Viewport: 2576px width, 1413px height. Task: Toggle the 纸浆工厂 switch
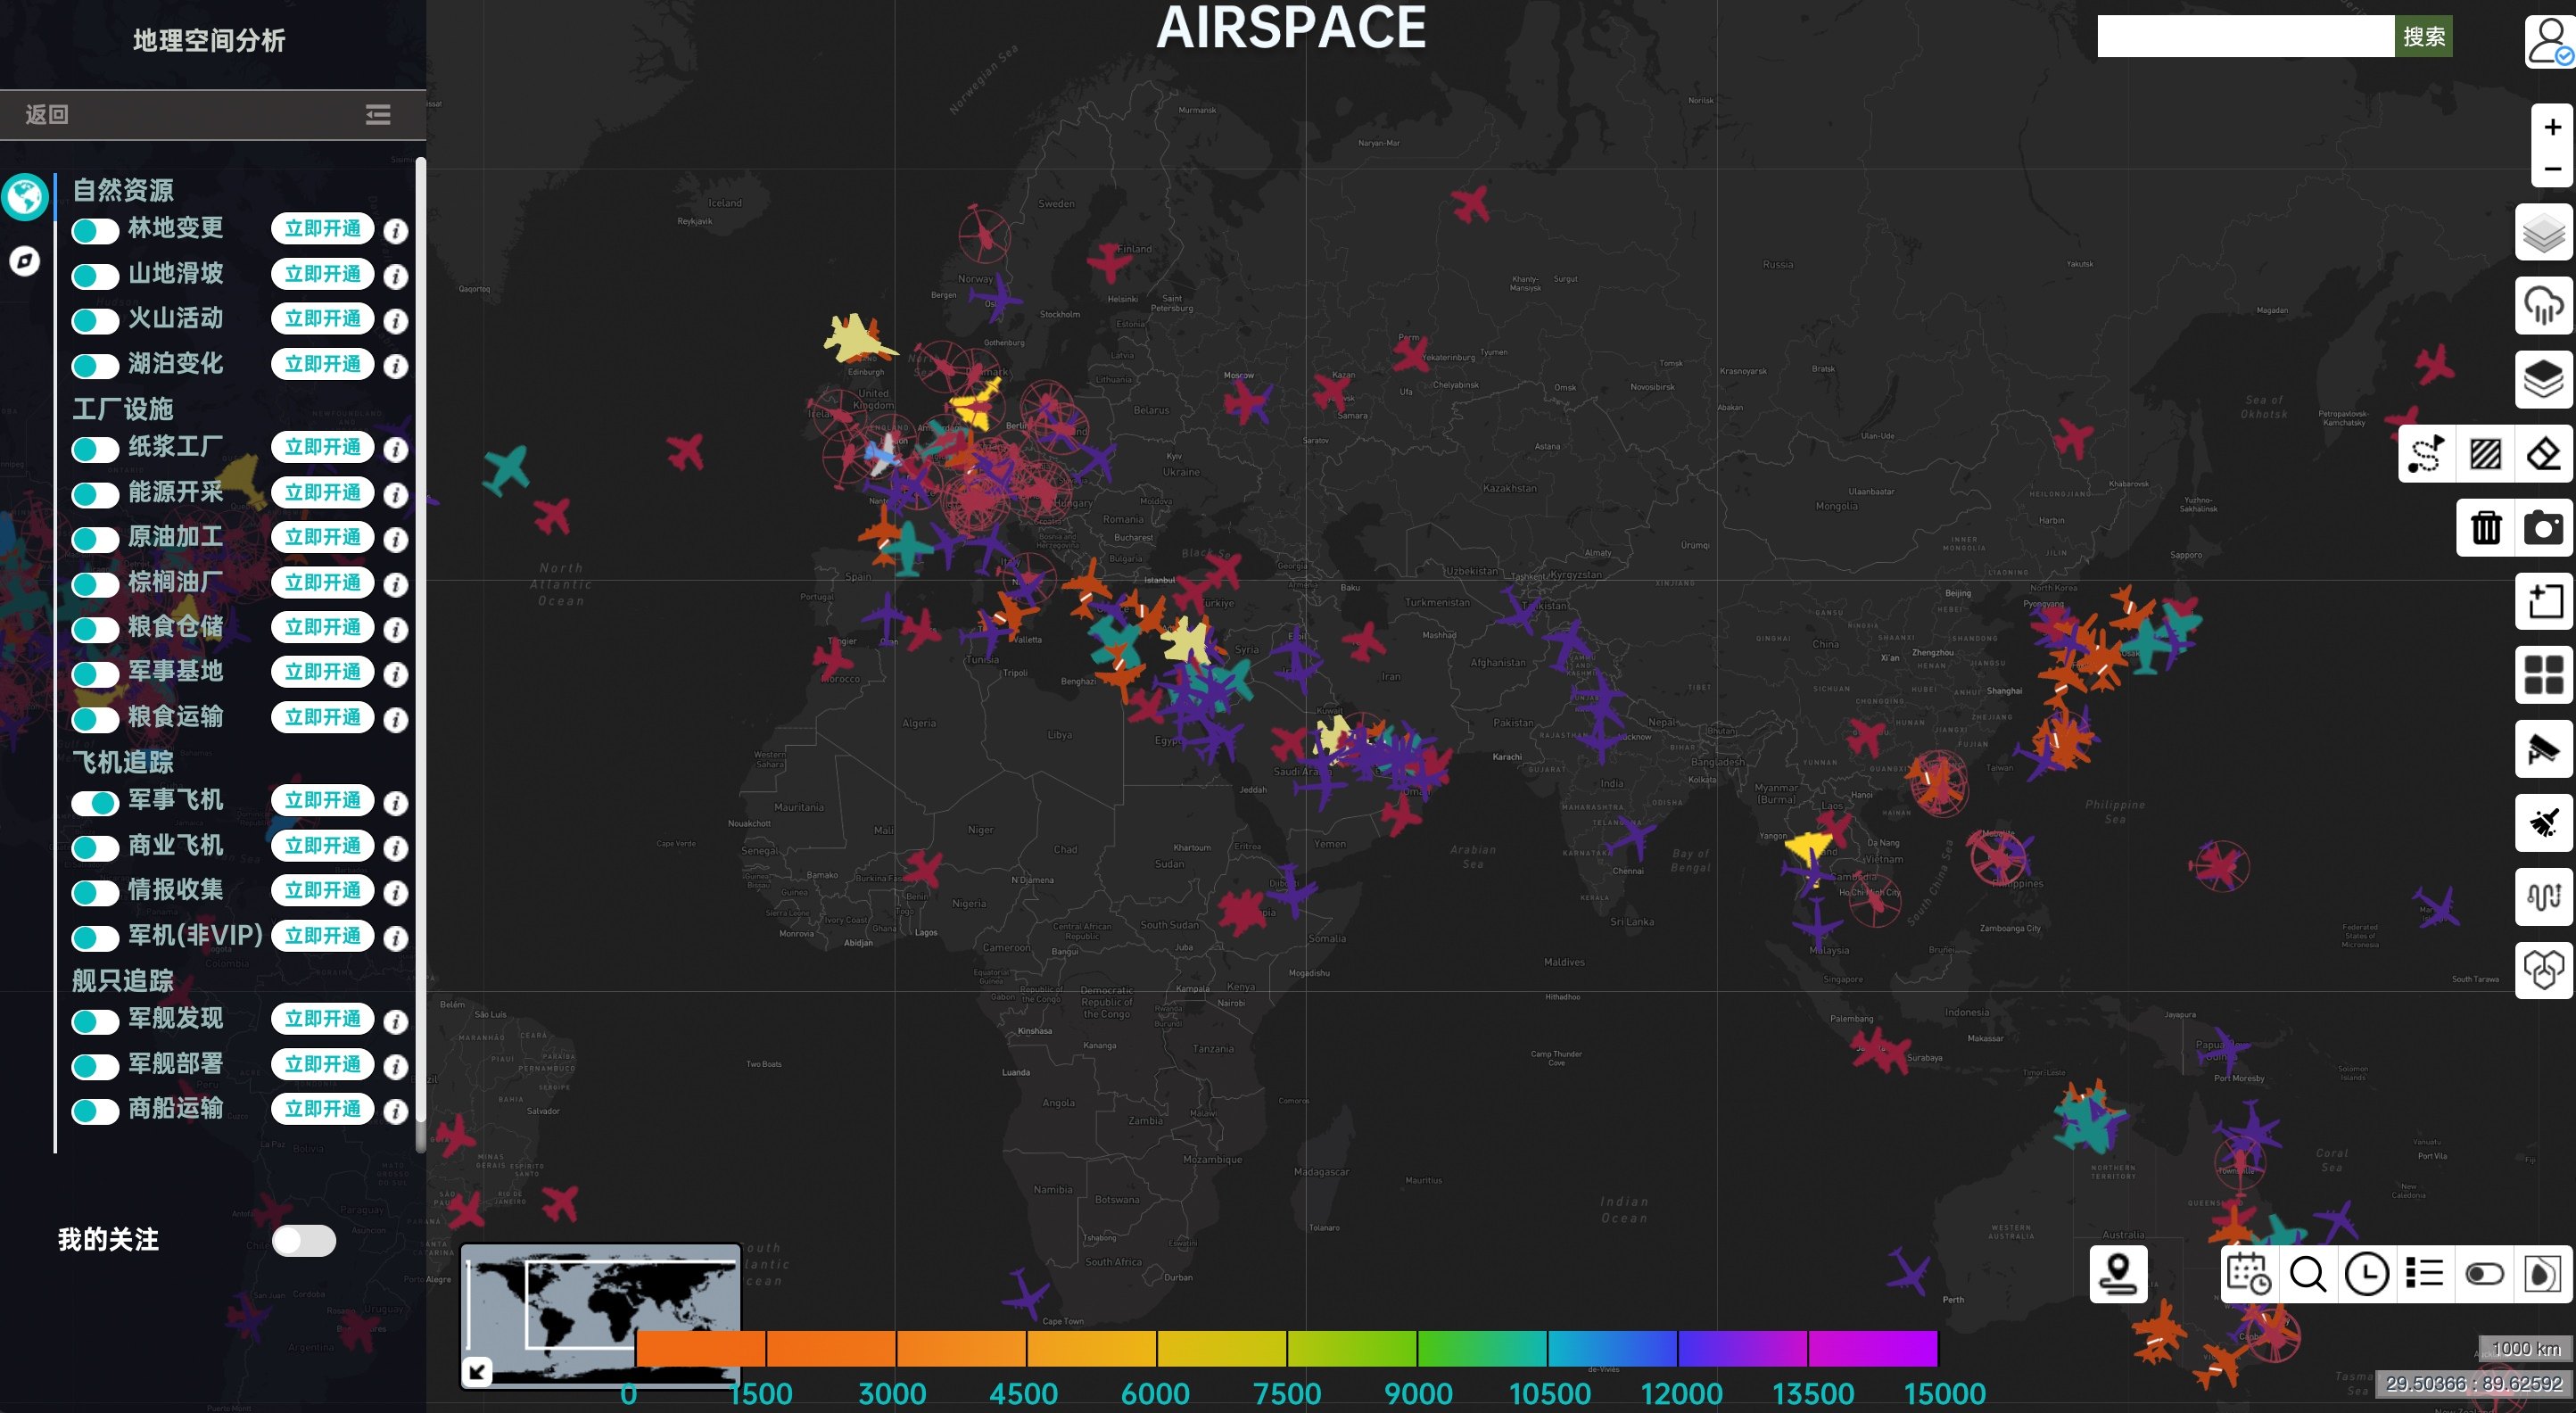point(96,449)
